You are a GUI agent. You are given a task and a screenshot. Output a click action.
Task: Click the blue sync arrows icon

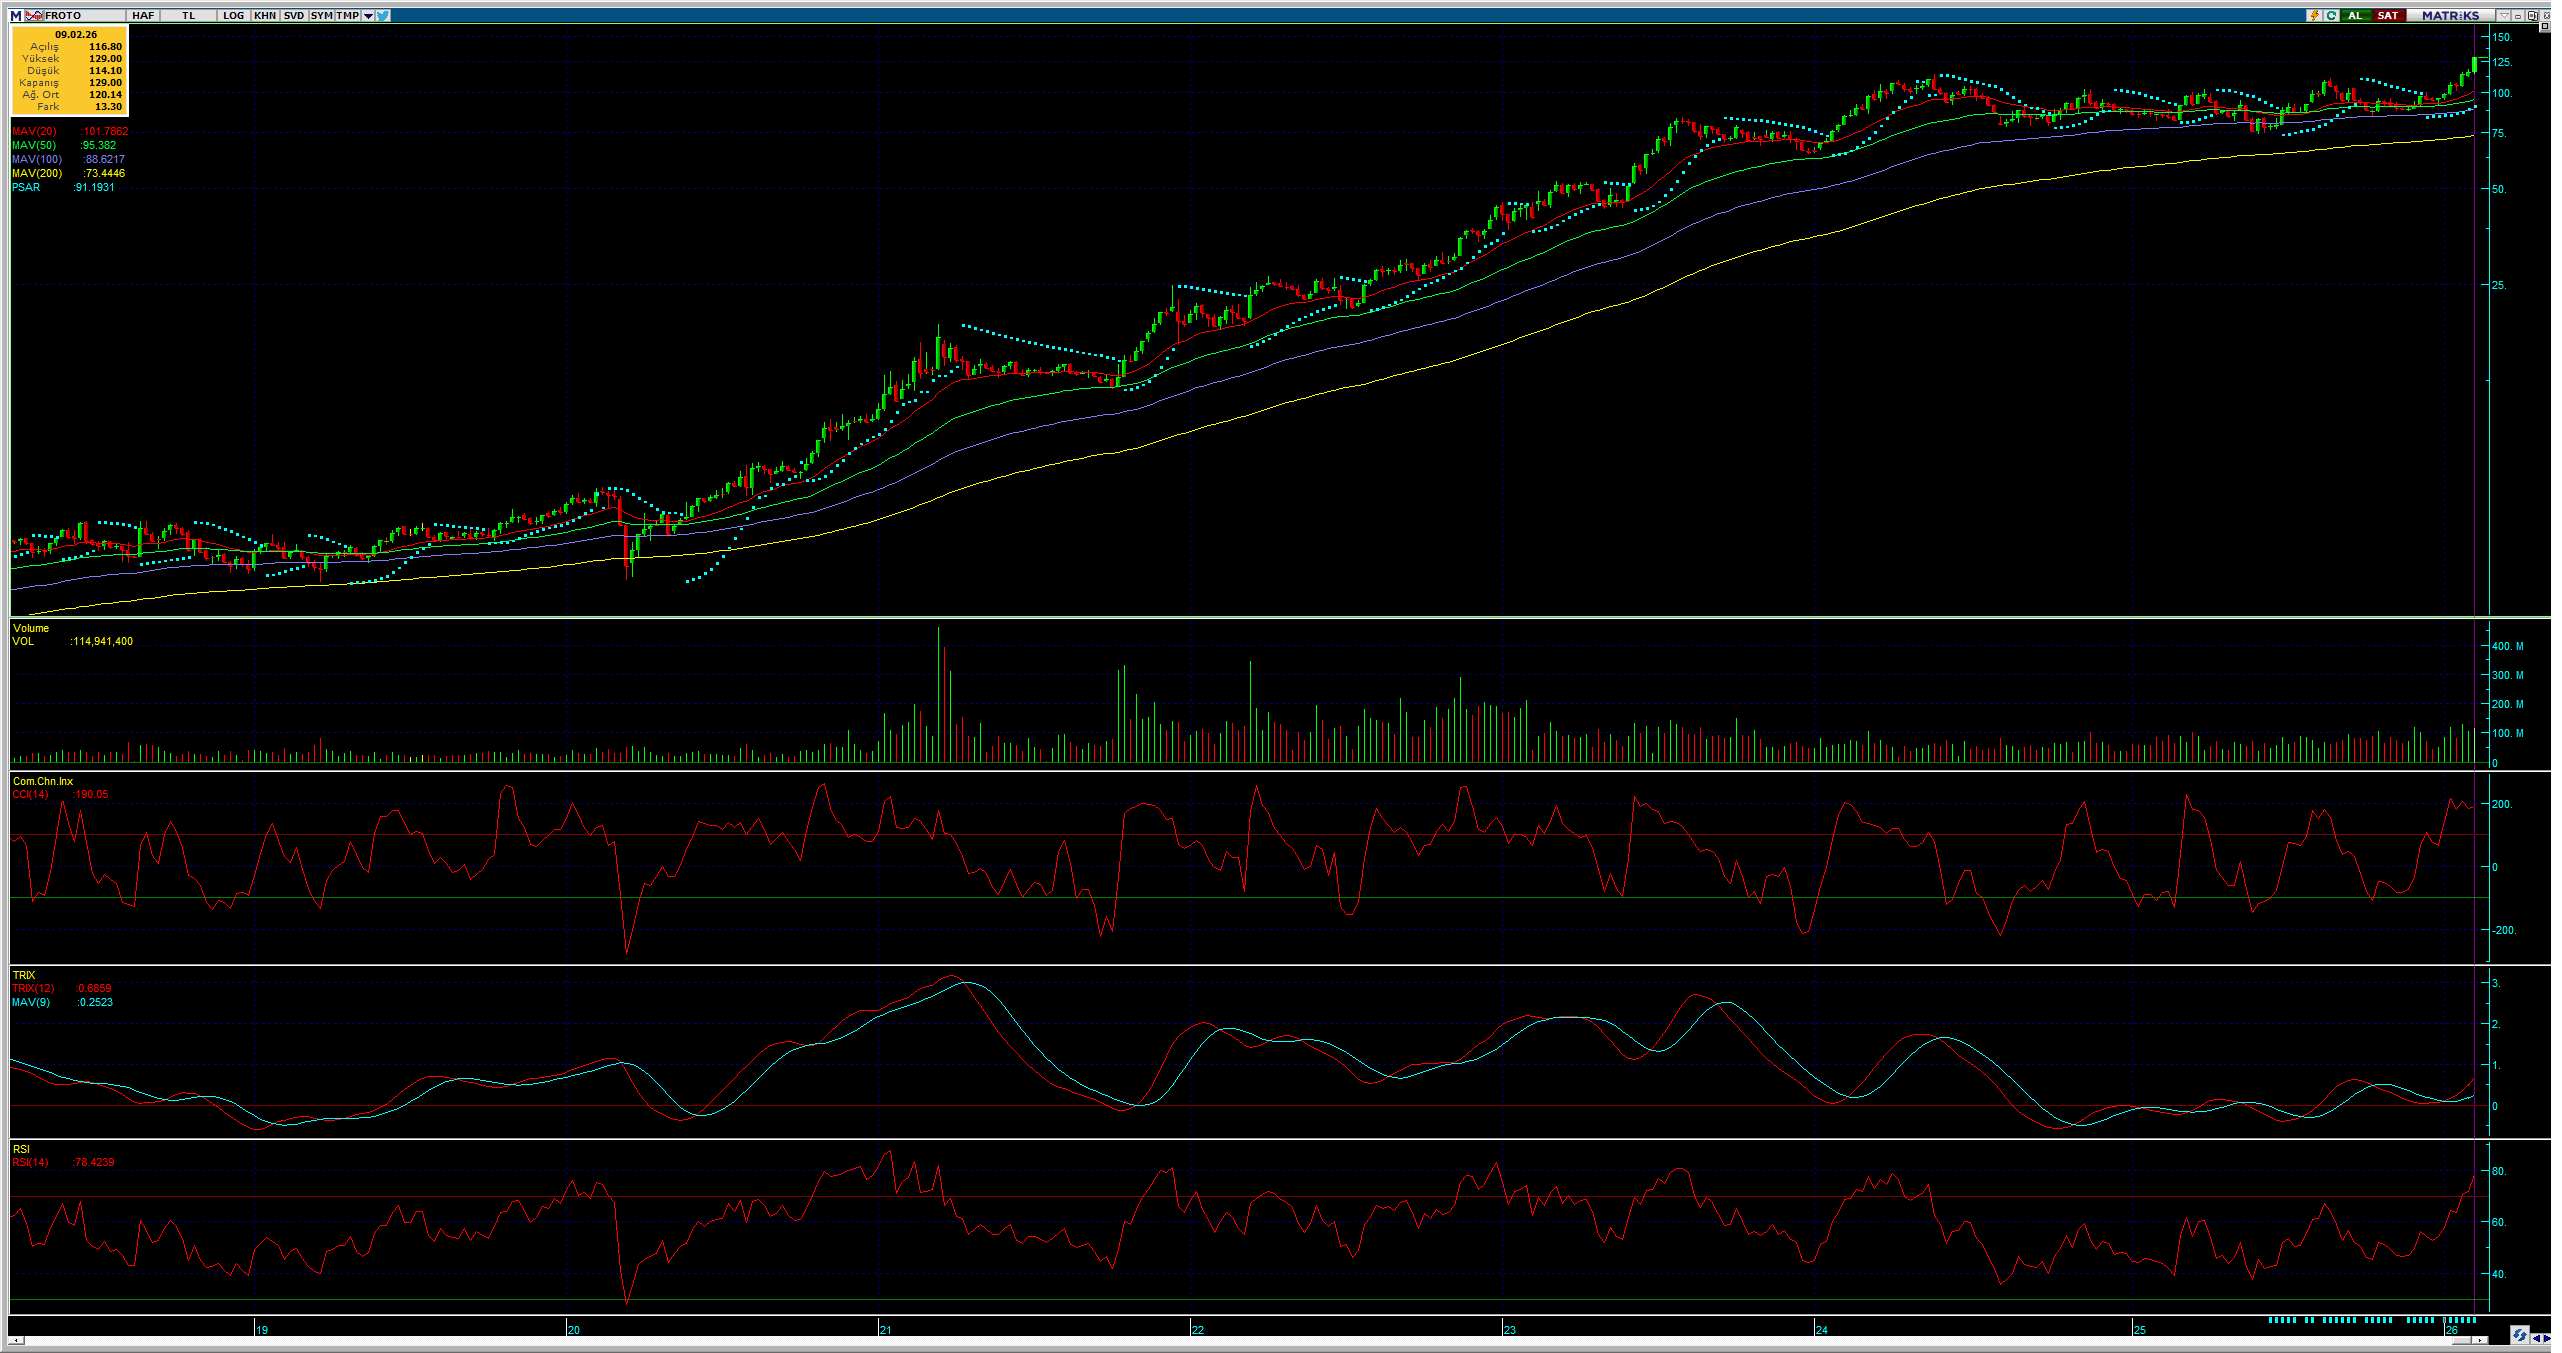[x=2520, y=1335]
